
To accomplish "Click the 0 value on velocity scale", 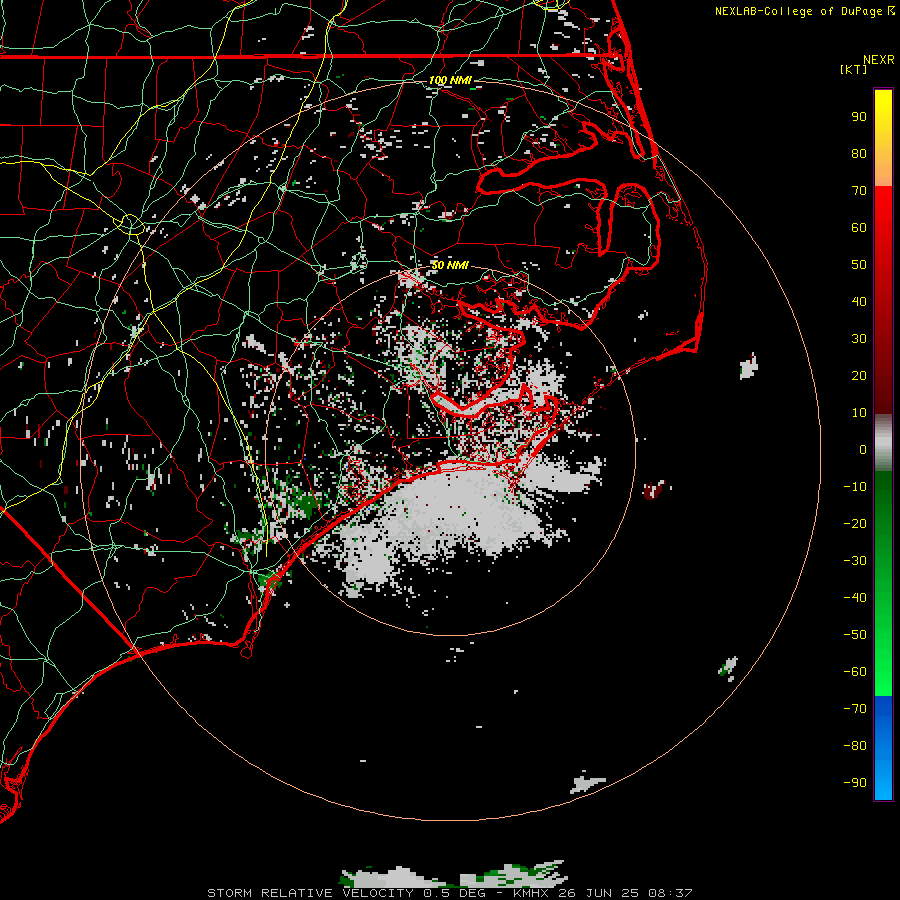I will tap(863, 450).
